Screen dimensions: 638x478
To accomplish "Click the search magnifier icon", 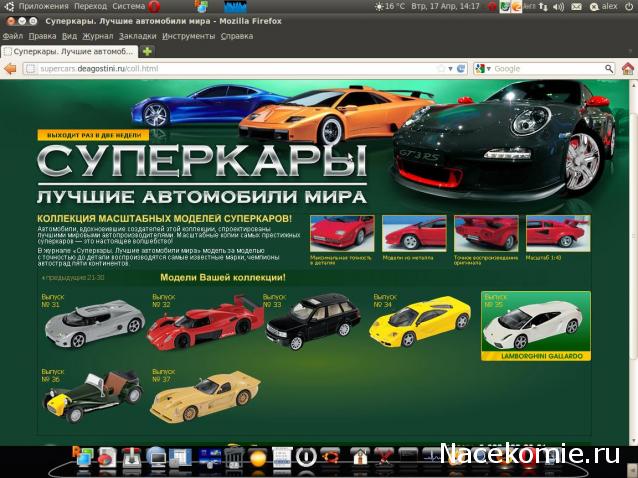I will point(609,69).
